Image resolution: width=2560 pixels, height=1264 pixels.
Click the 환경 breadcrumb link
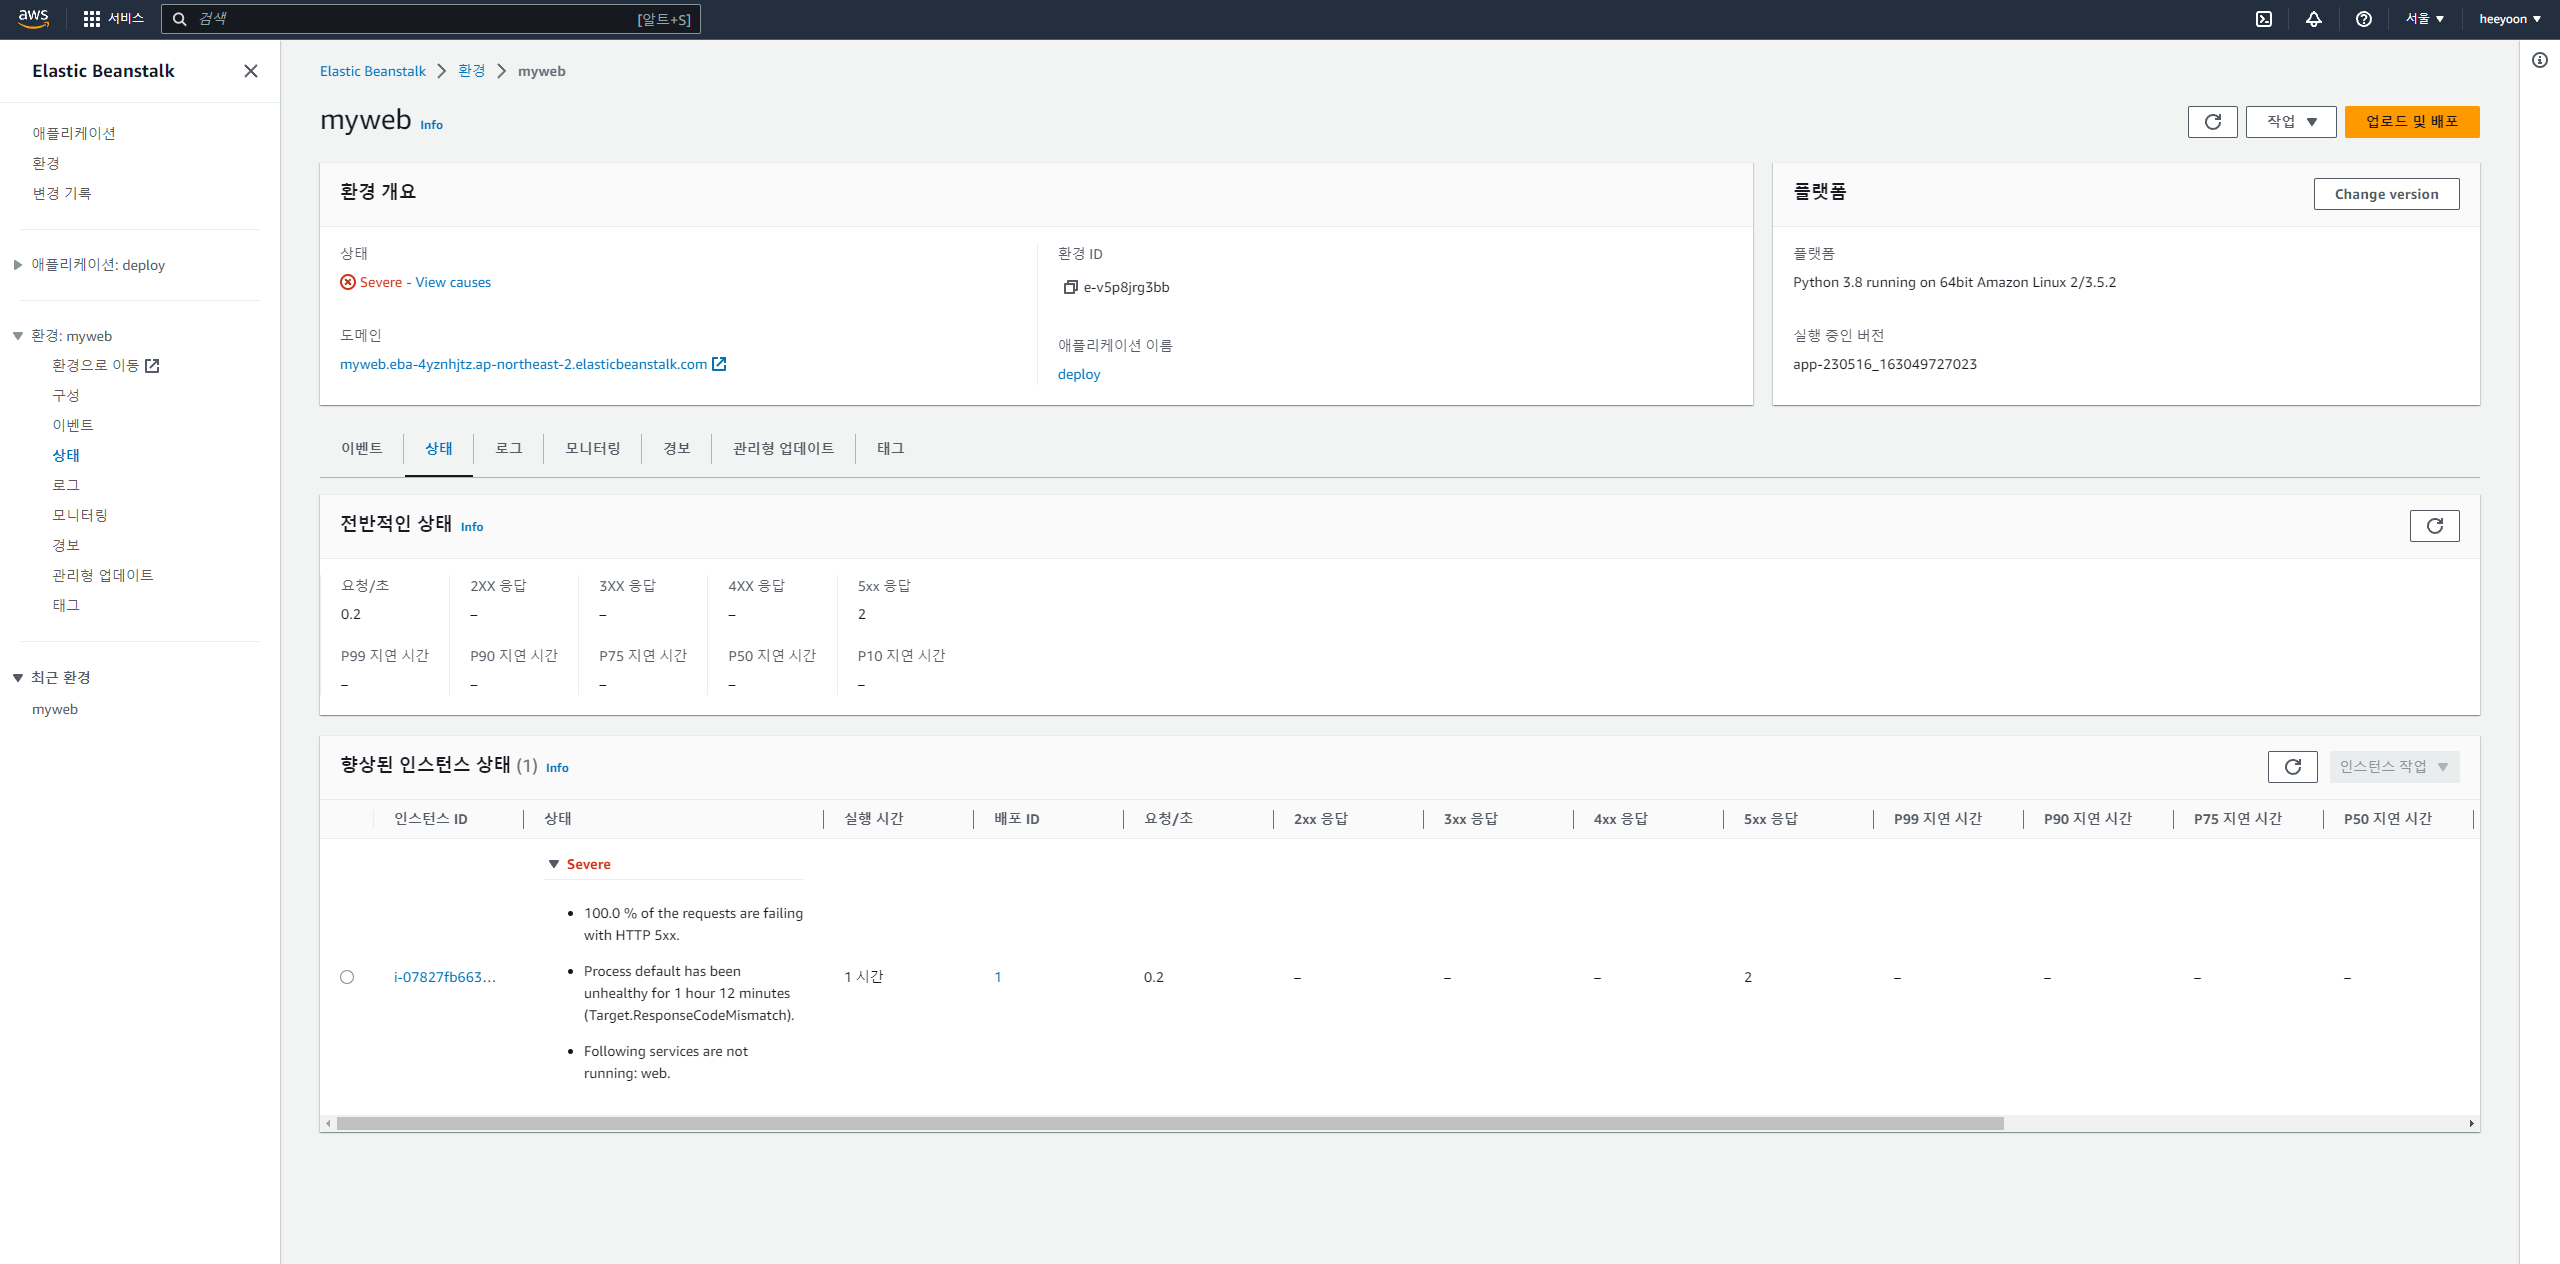pos(472,71)
